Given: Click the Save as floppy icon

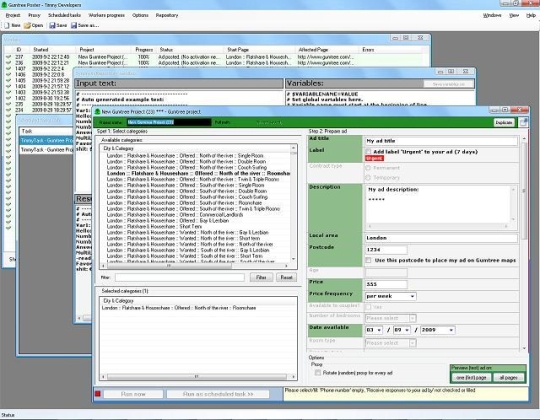Looking at the screenshot, I should (x=74, y=25).
